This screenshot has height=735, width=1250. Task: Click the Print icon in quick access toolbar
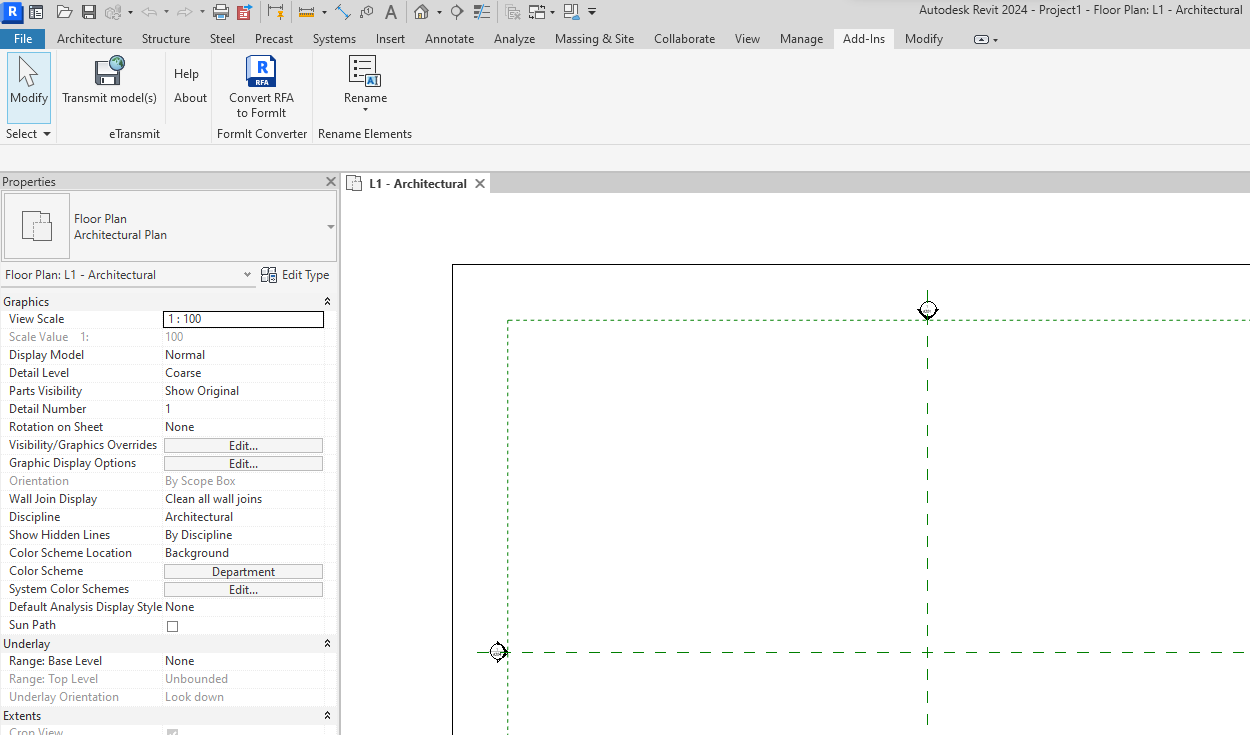[221, 12]
